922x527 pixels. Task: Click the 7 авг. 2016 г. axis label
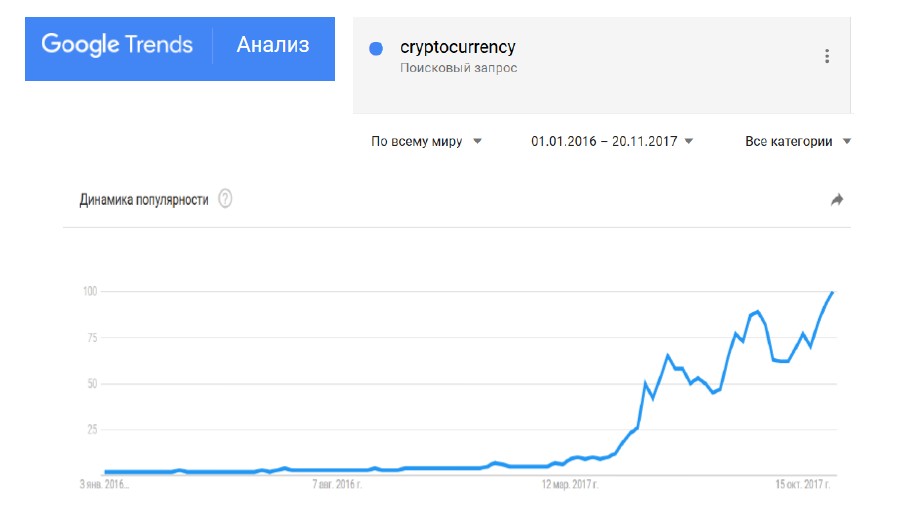(x=337, y=485)
